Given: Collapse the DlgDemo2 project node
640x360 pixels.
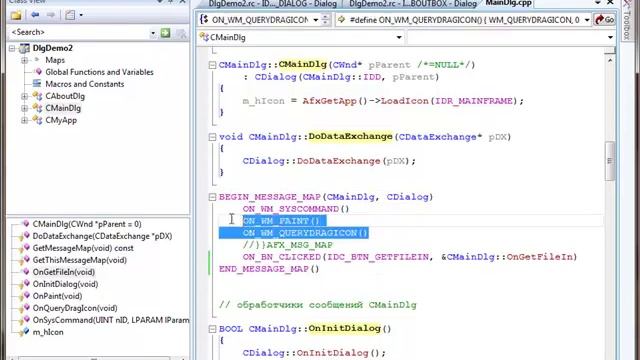Looking at the screenshot, I should (12, 49).
